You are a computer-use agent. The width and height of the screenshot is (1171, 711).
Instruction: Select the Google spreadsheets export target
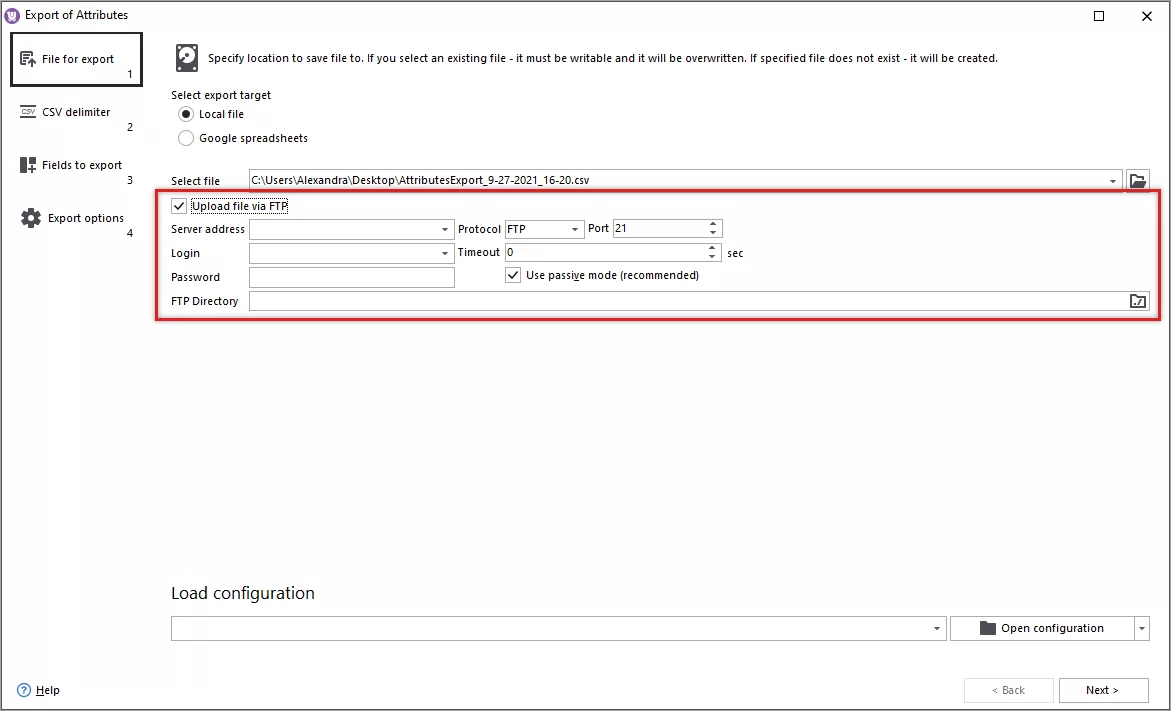pyautogui.click(x=185, y=138)
